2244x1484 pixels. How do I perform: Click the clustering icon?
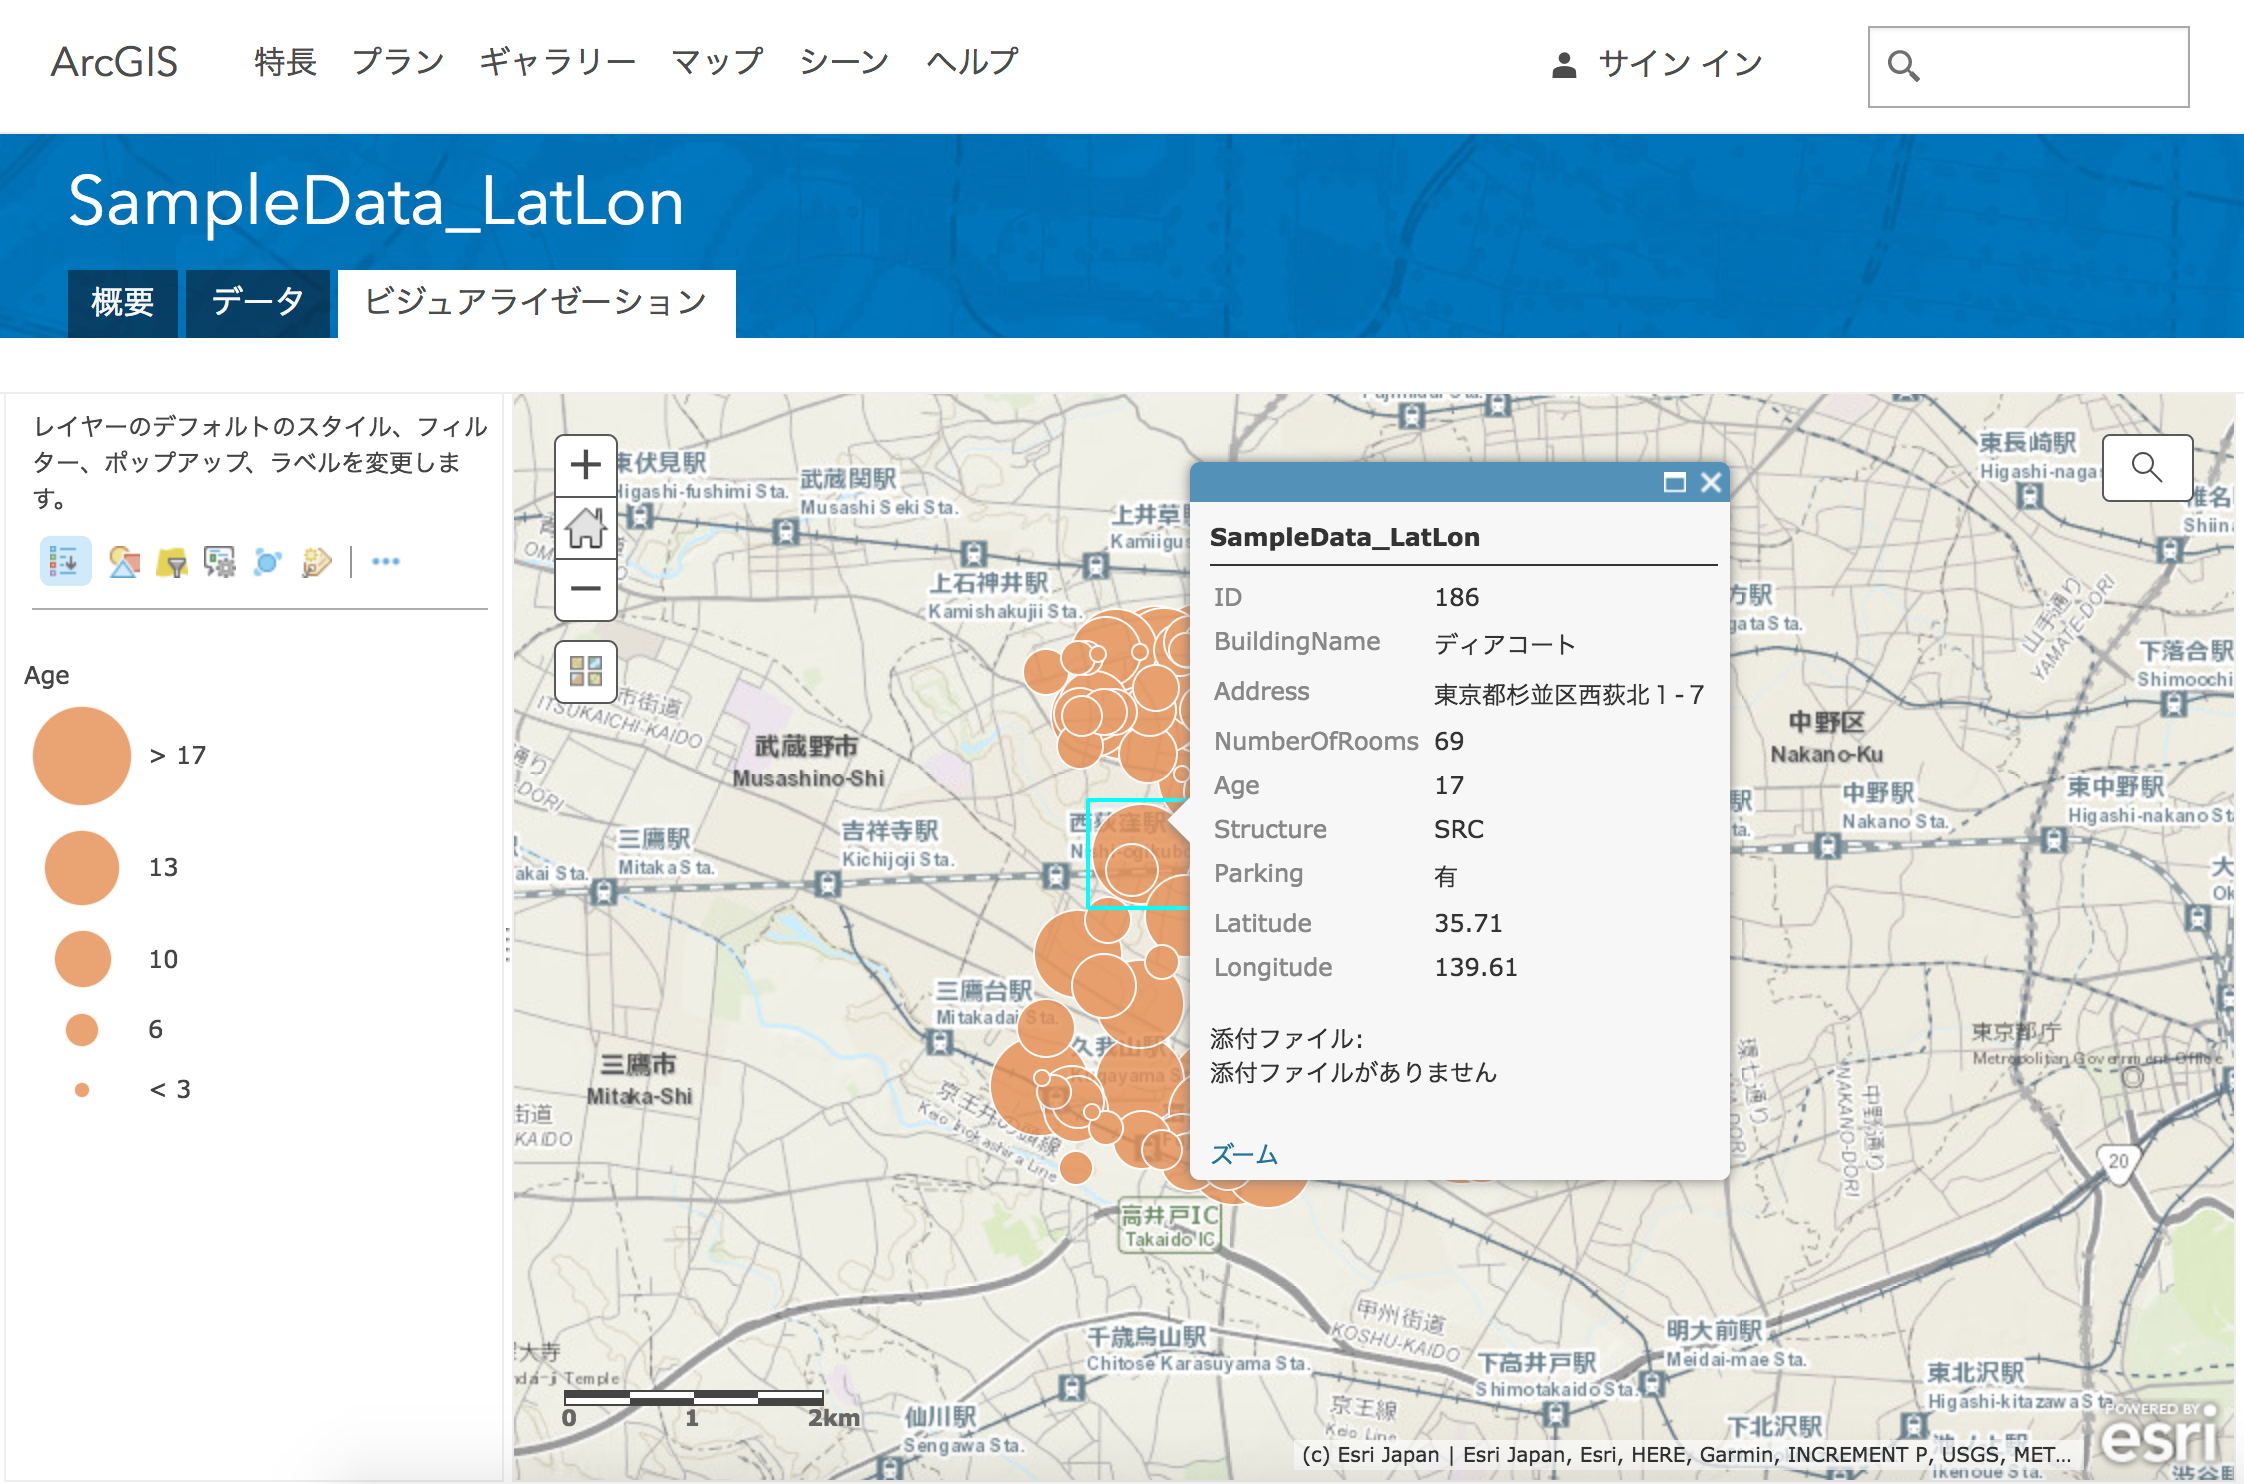pos(268,562)
